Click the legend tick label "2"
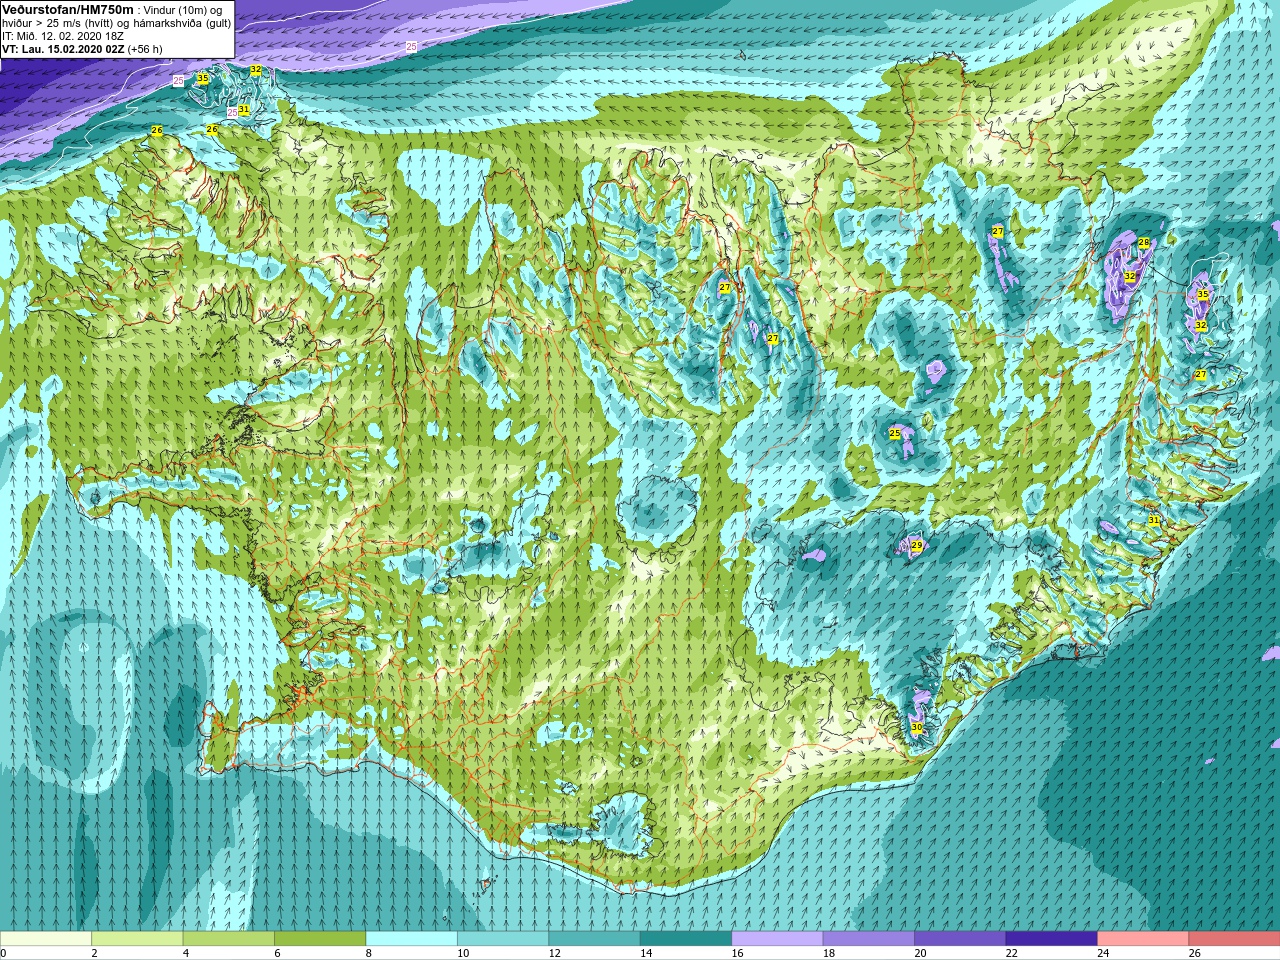Viewport: 1280px width, 960px height. click(94, 953)
